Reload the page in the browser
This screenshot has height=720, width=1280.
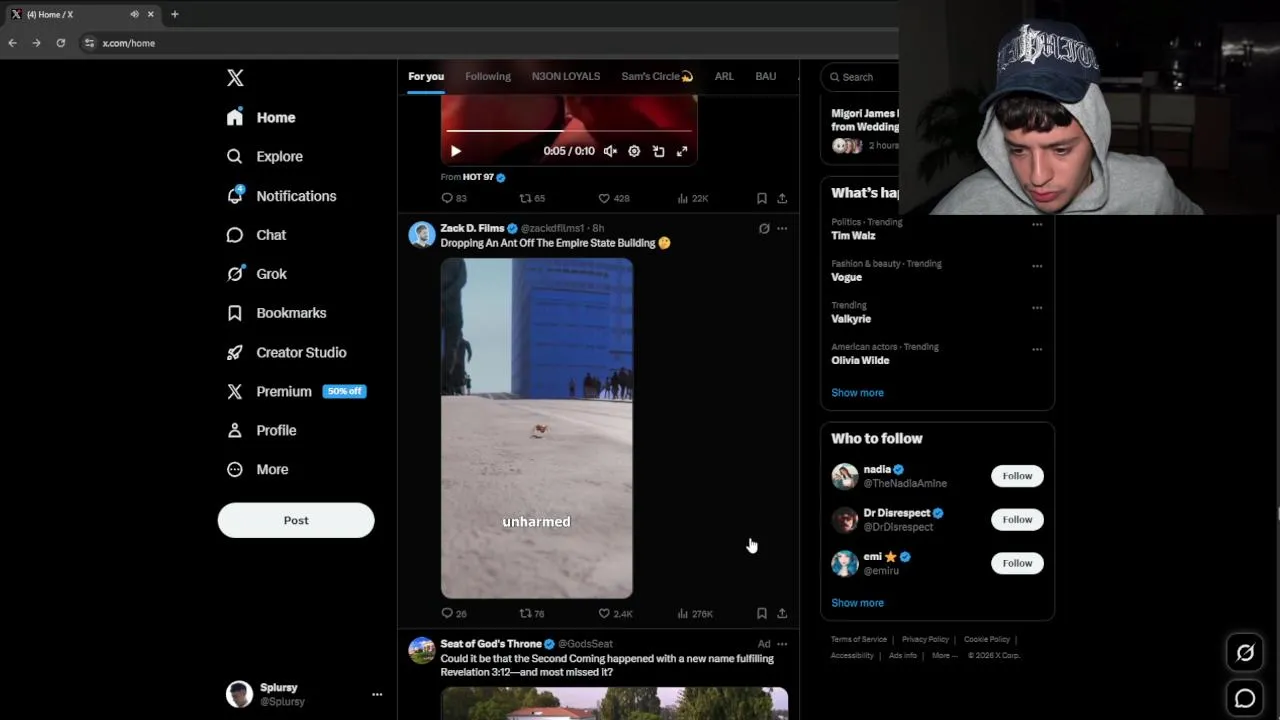[x=61, y=43]
